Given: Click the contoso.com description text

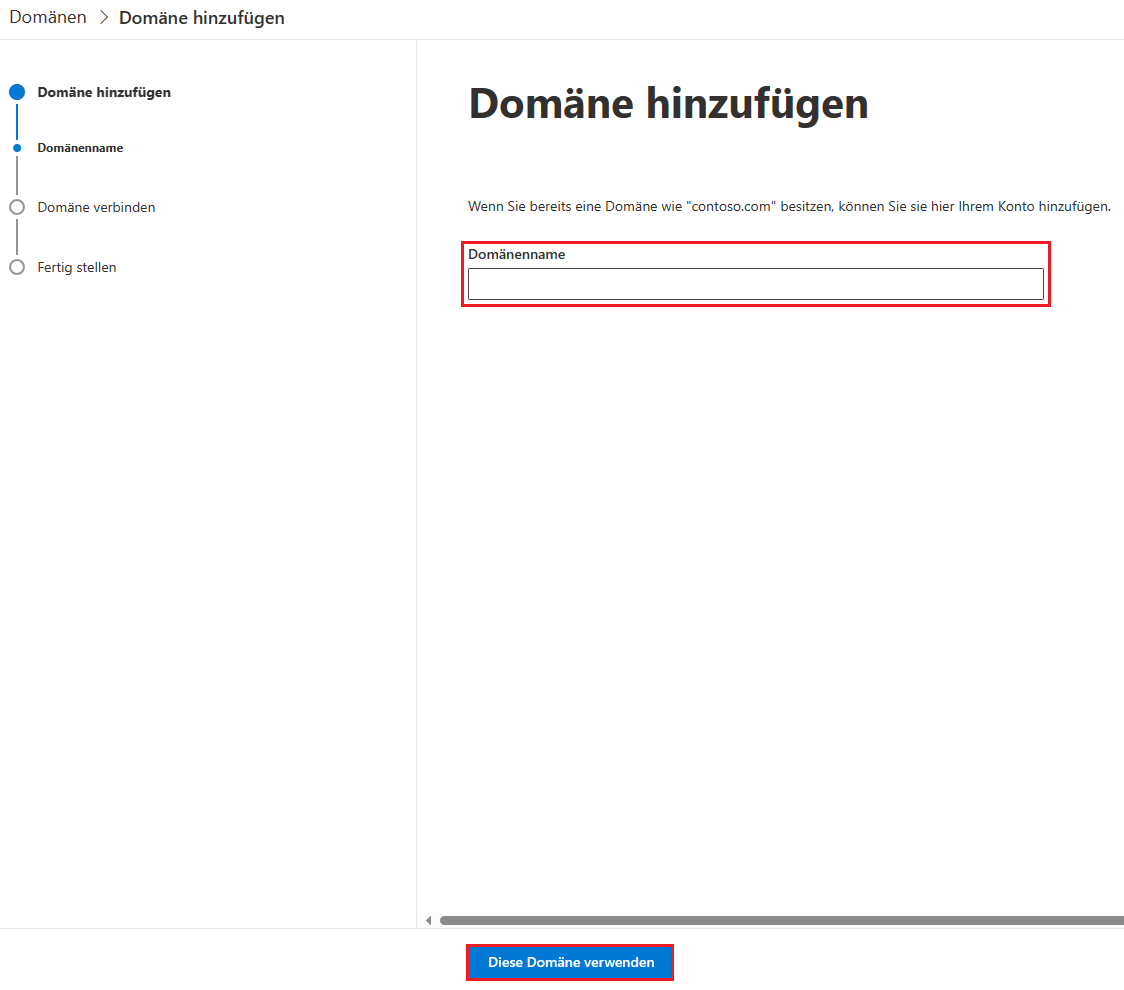Looking at the screenshot, I should point(789,206).
